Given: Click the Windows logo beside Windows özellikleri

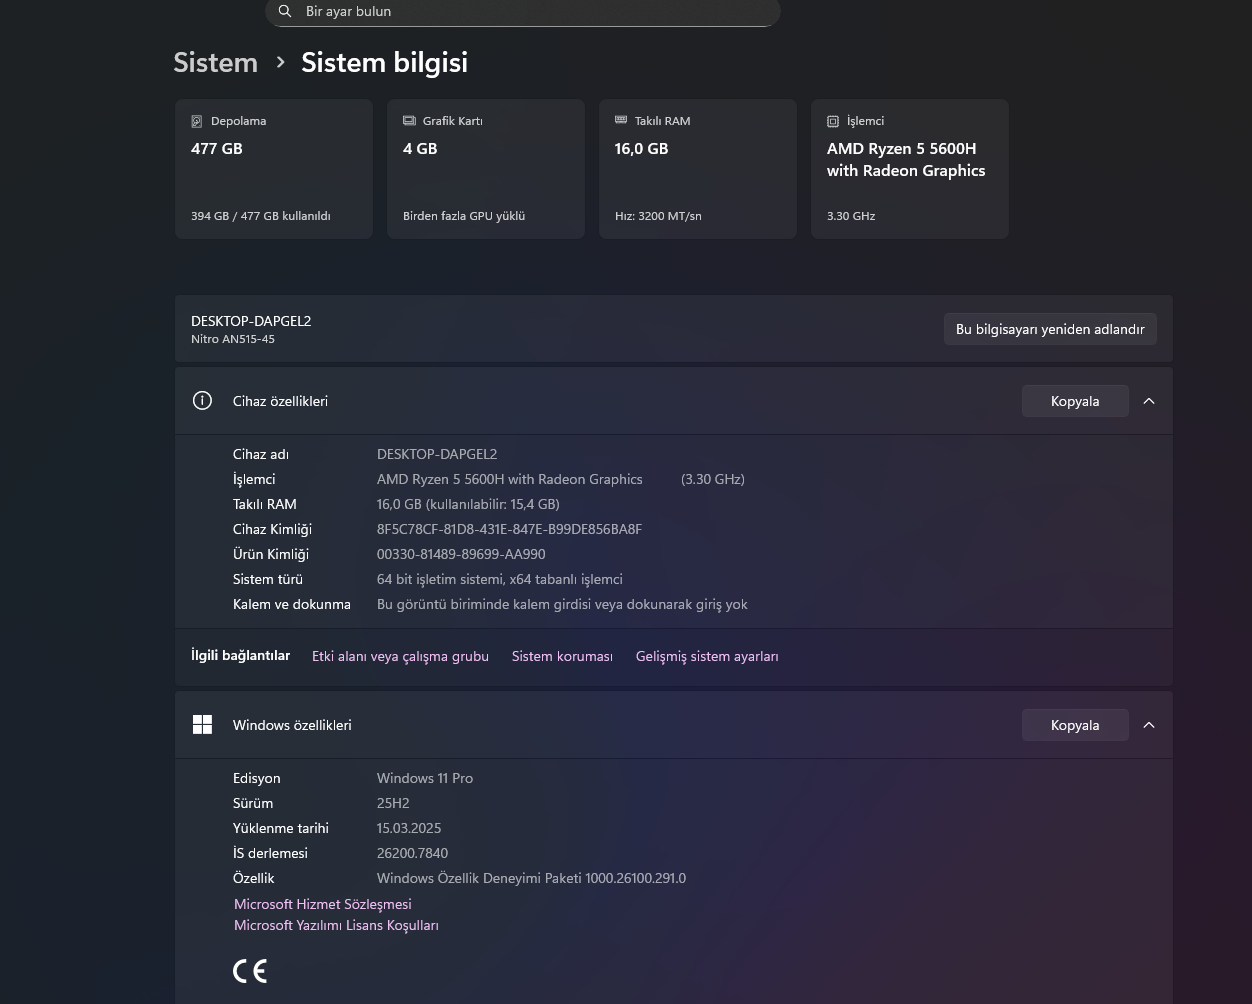Looking at the screenshot, I should [x=202, y=725].
